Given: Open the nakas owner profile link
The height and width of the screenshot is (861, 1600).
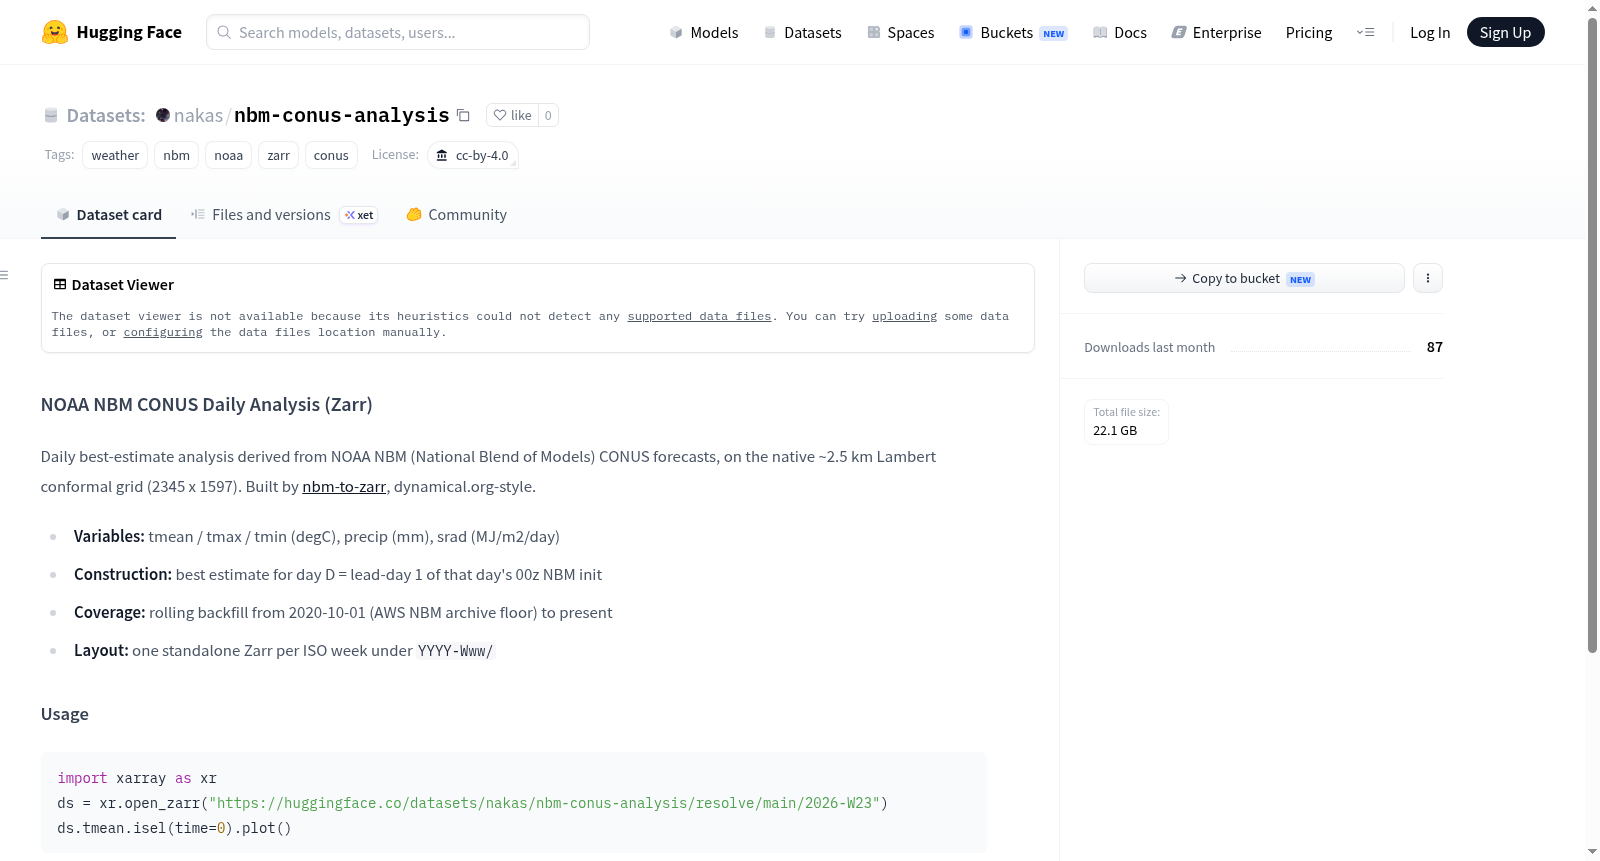Looking at the screenshot, I should tap(198, 115).
